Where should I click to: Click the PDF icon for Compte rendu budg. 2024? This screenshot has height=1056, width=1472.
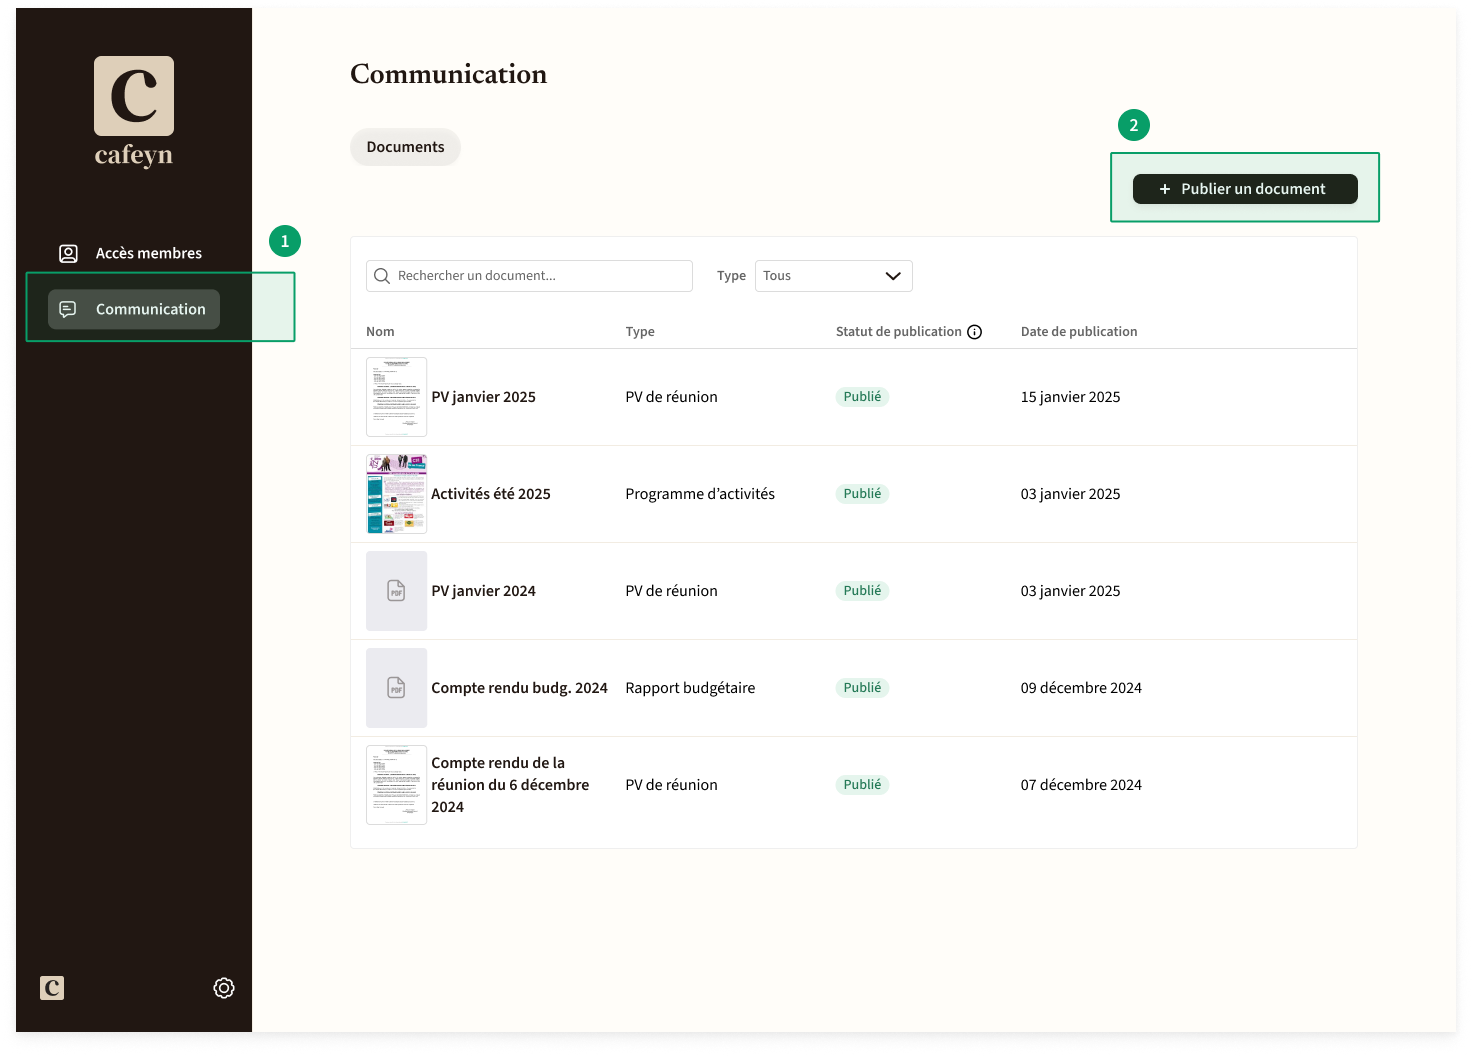point(396,688)
